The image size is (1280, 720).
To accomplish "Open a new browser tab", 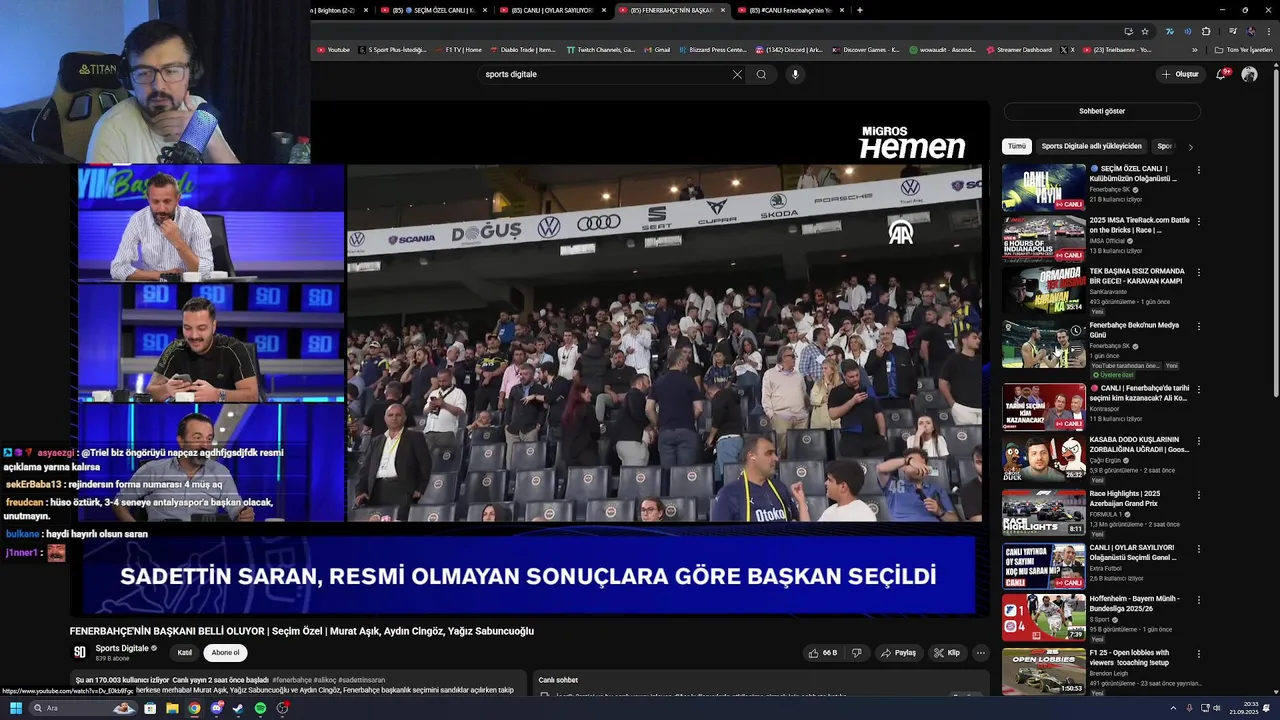I will (860, 10).
